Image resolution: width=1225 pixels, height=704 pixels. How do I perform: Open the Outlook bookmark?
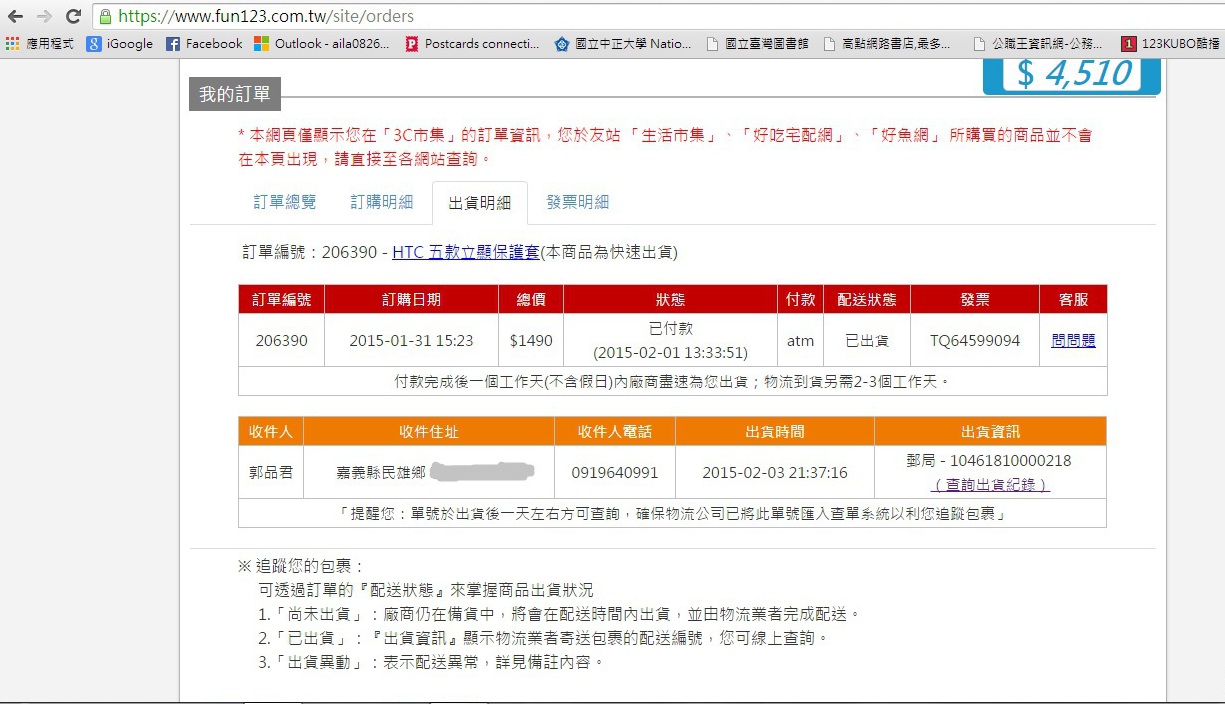pos(322,44)
